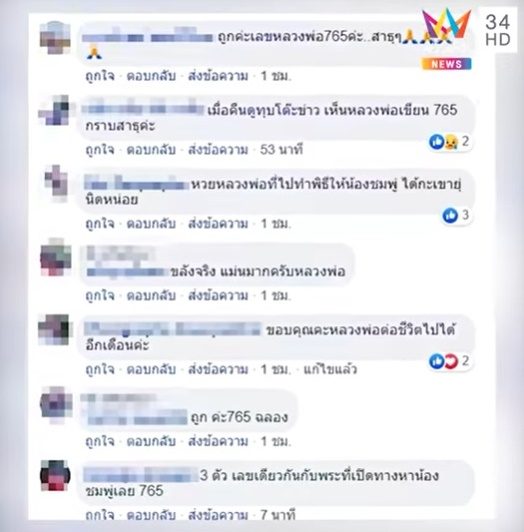Click ตอบกลับ under the 765 ฉลอง comment

151,441
